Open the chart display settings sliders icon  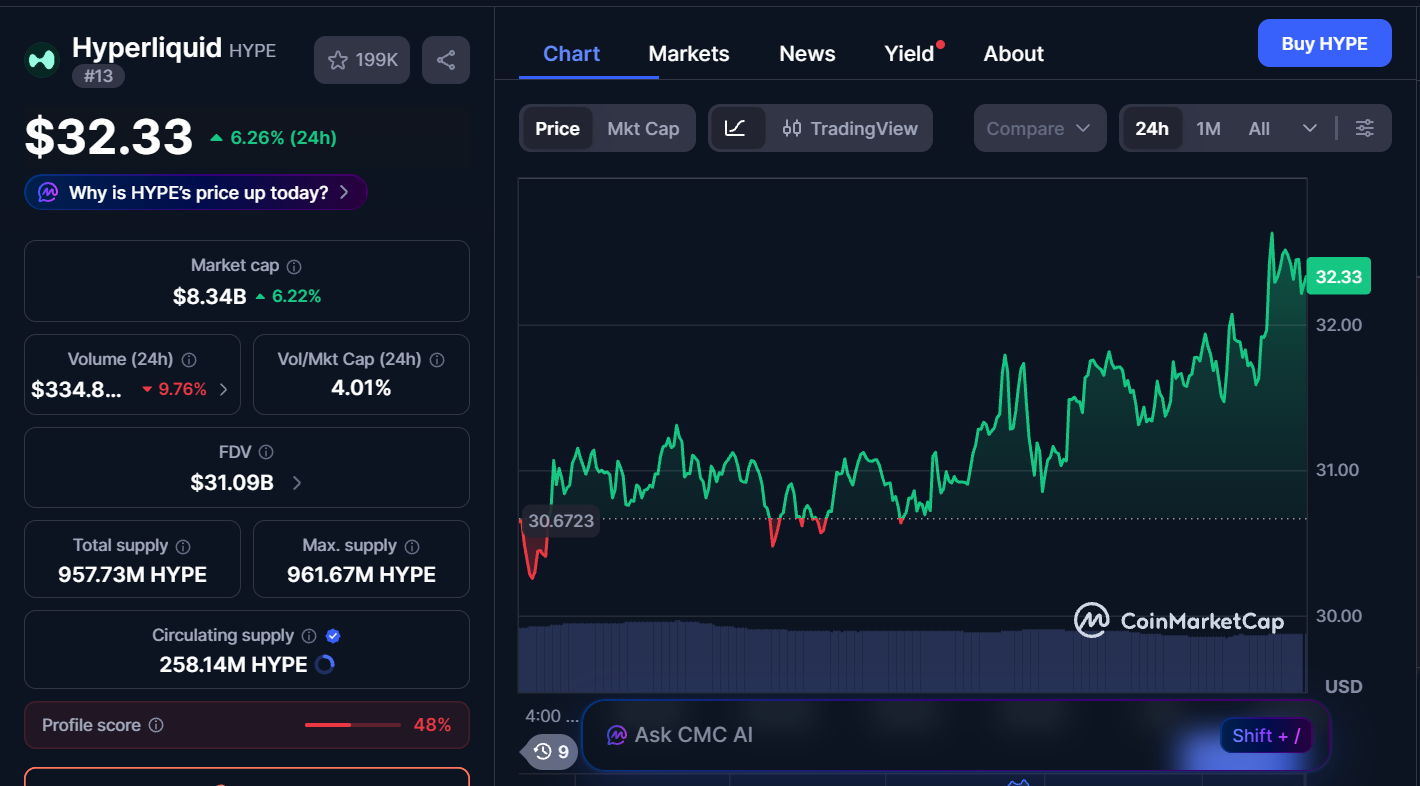point(1365,128)
